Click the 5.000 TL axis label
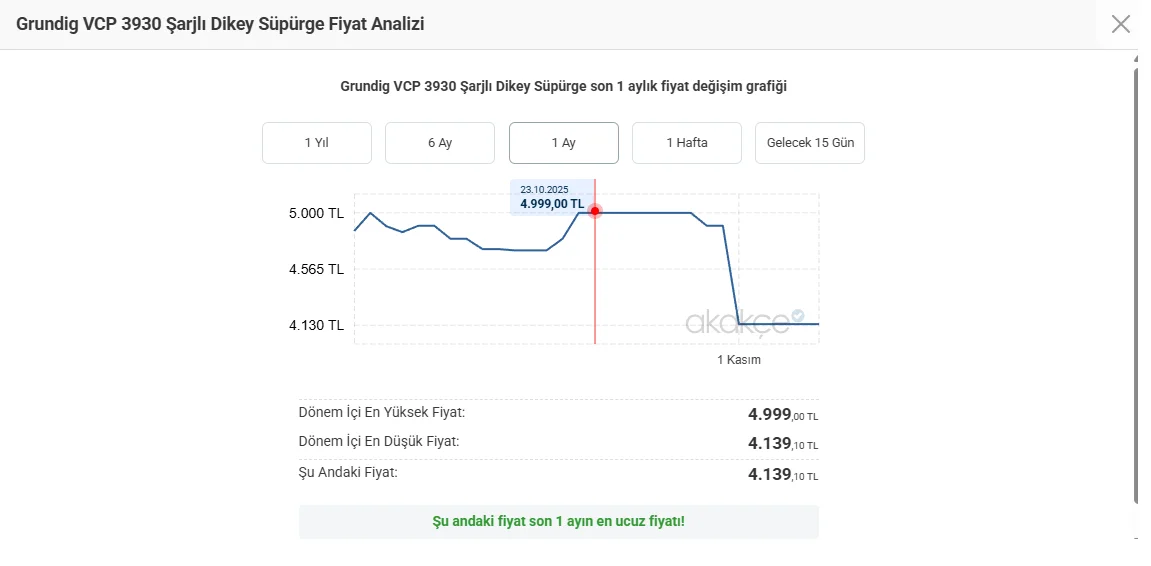 click(x=316, y=213)
